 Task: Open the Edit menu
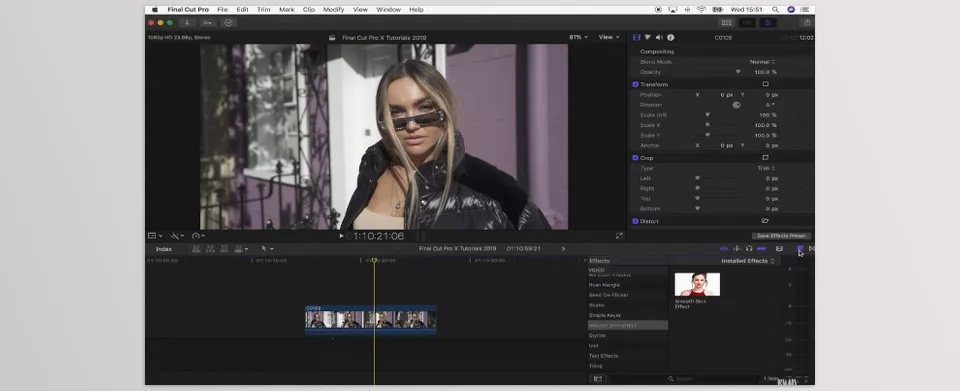coord(242,10)
